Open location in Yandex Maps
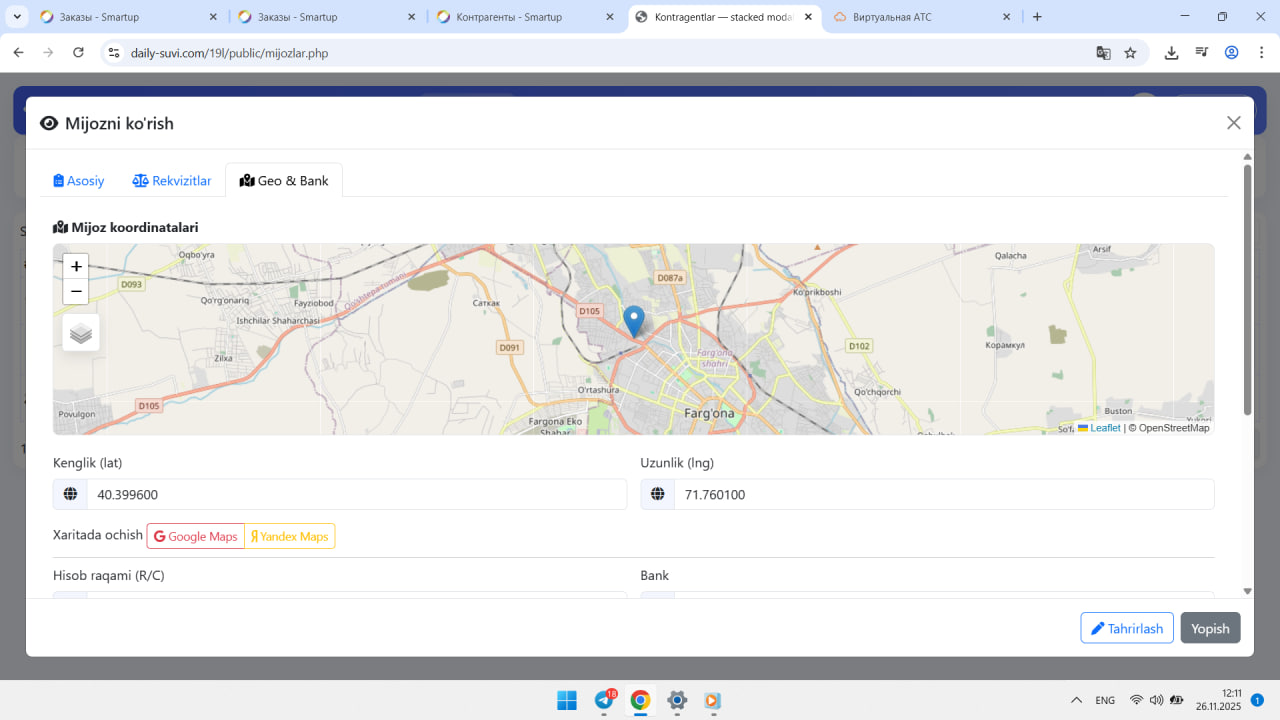Screen dimensions: 1280x720 pos(289,537)
